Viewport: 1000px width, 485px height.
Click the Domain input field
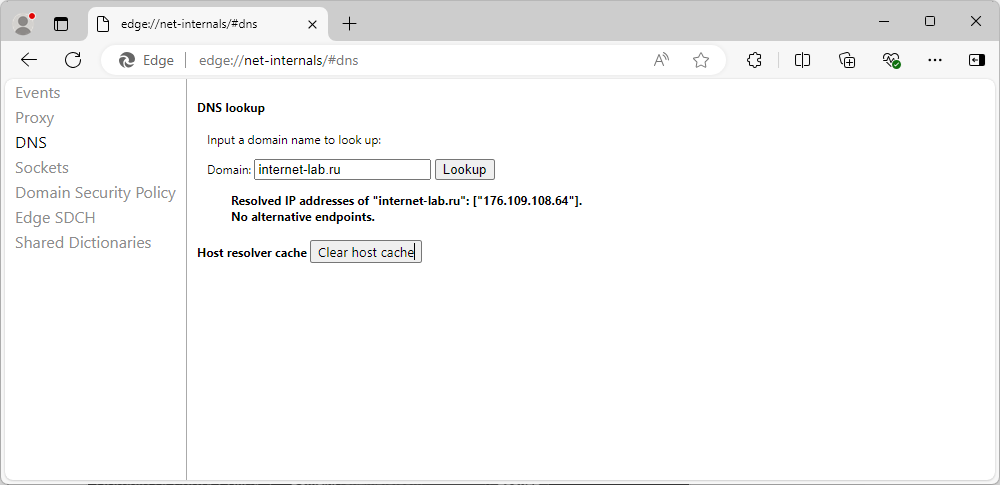(342, 170)
